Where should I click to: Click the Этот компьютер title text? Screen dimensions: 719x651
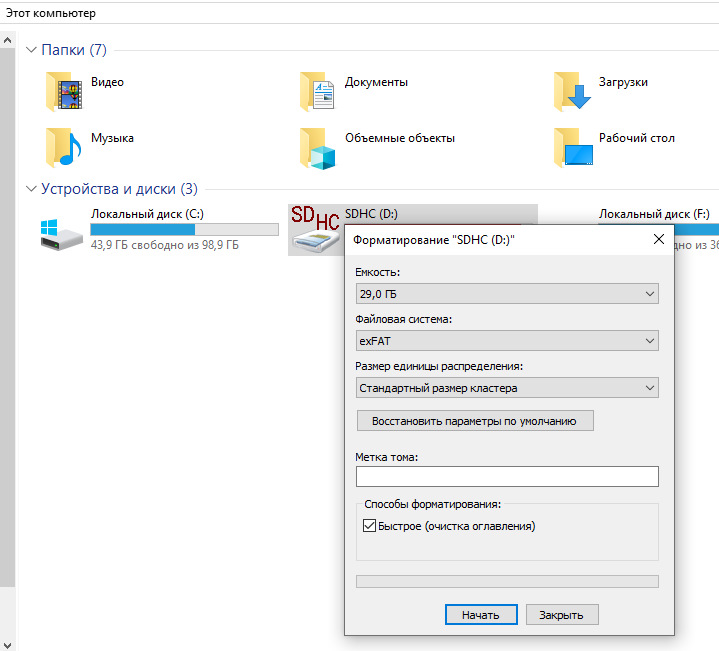(50, 13)
